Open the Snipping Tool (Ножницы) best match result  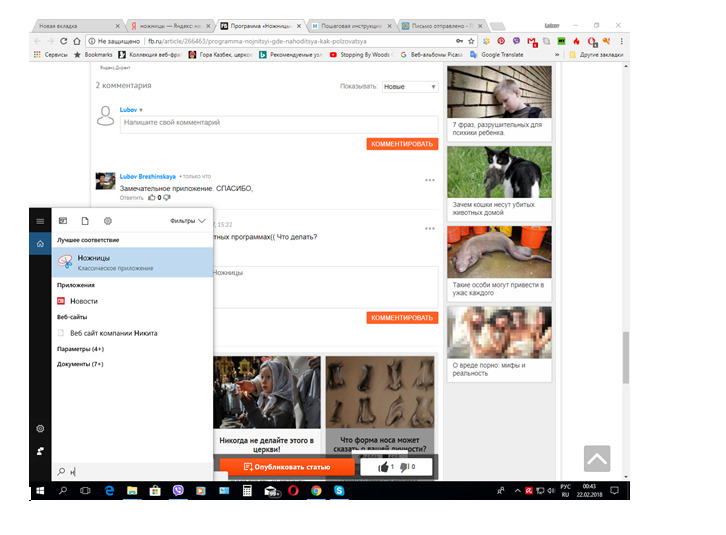pos(132,262)
